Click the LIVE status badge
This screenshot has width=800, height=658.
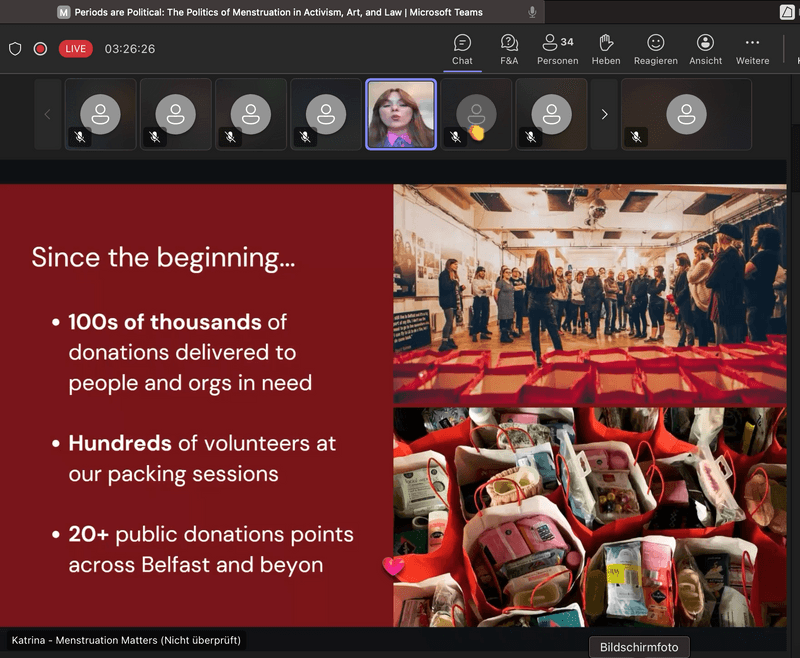(x=76, y=49)
